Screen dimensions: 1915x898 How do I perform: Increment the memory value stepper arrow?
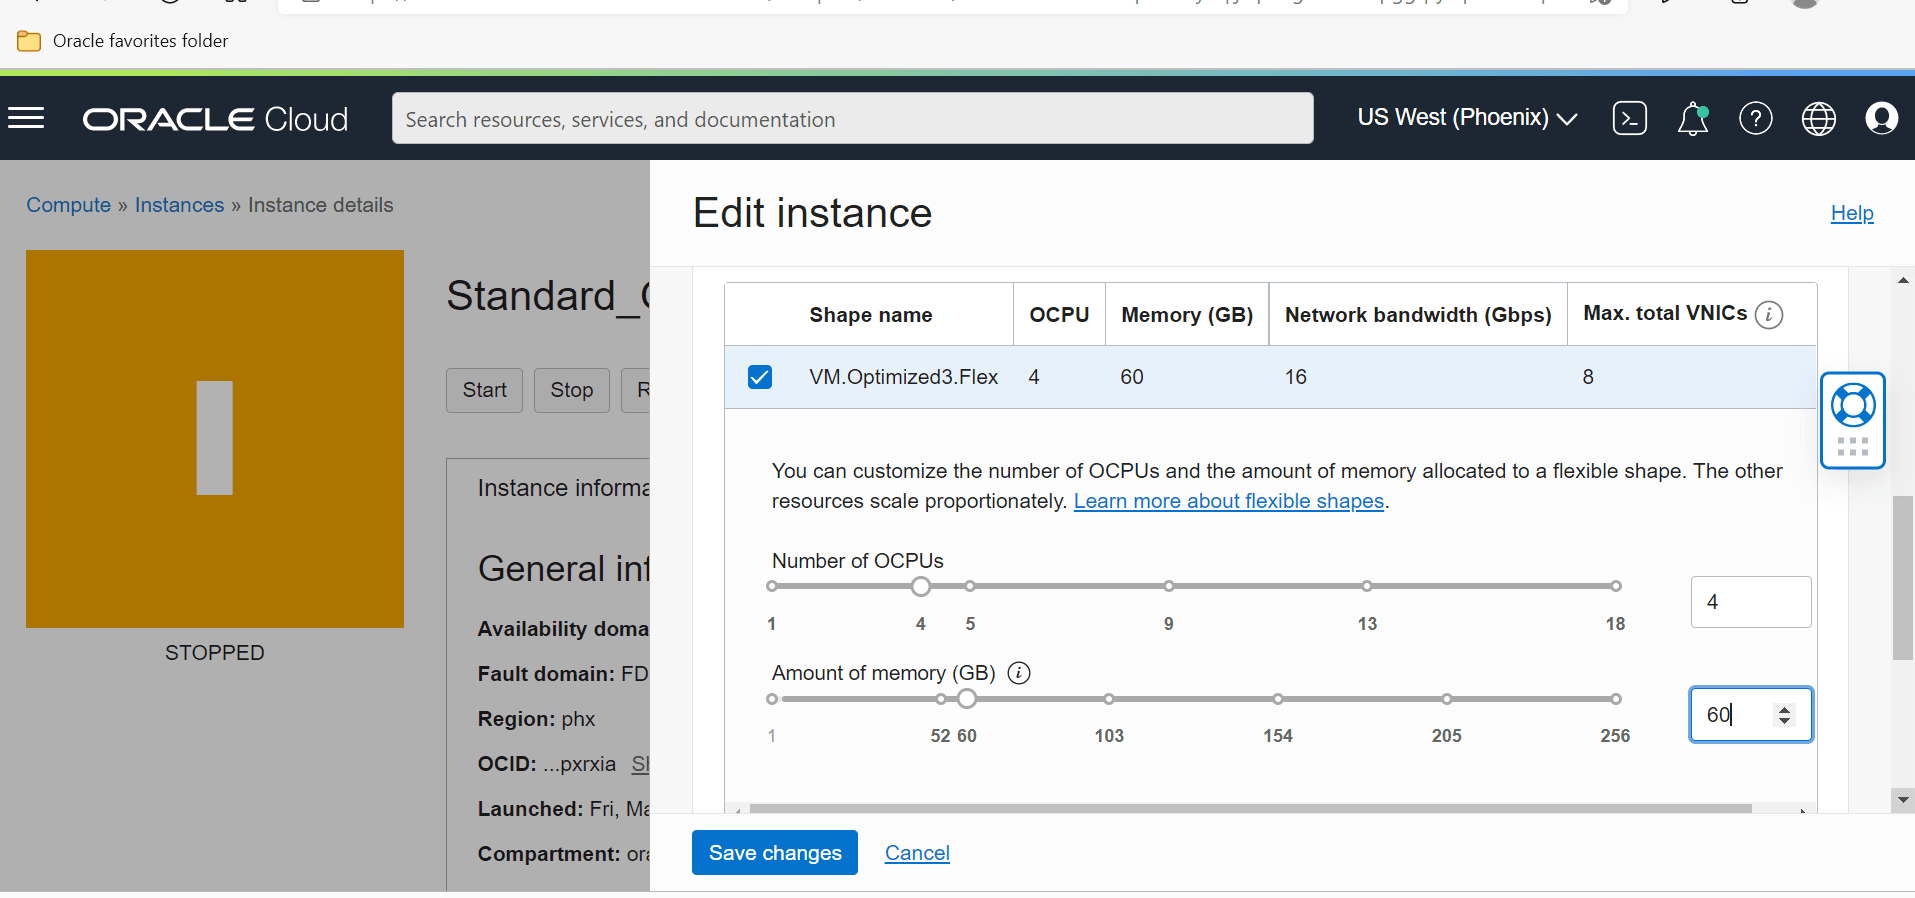[x=1784, y=709]
